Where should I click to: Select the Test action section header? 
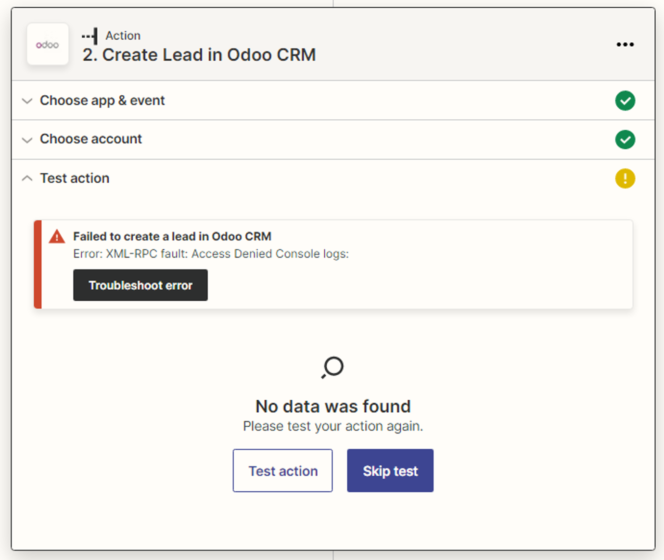[x=75, y=178]
